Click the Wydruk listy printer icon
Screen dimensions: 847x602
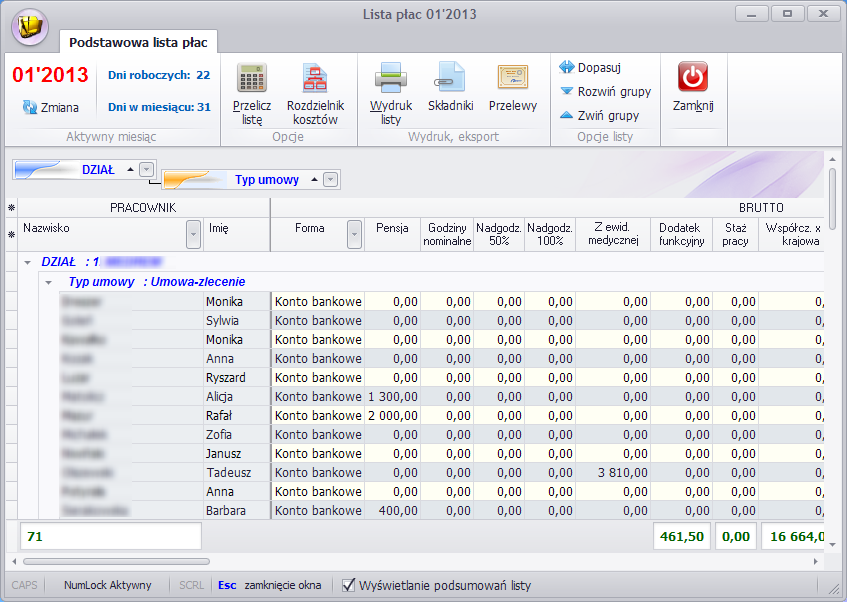391,77
